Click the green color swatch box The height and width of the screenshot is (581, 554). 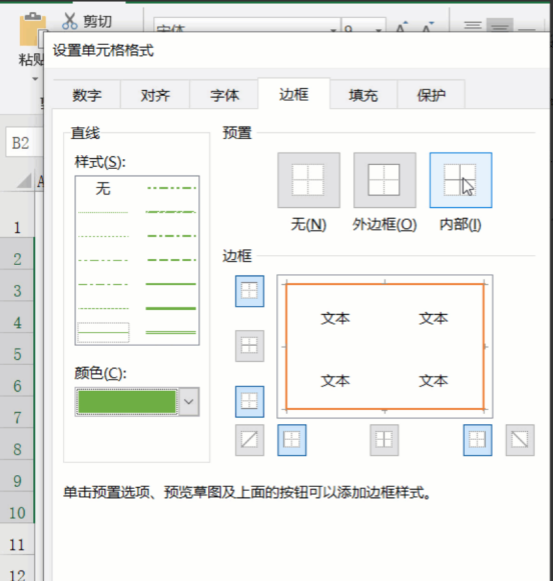(x=127, y=402)
